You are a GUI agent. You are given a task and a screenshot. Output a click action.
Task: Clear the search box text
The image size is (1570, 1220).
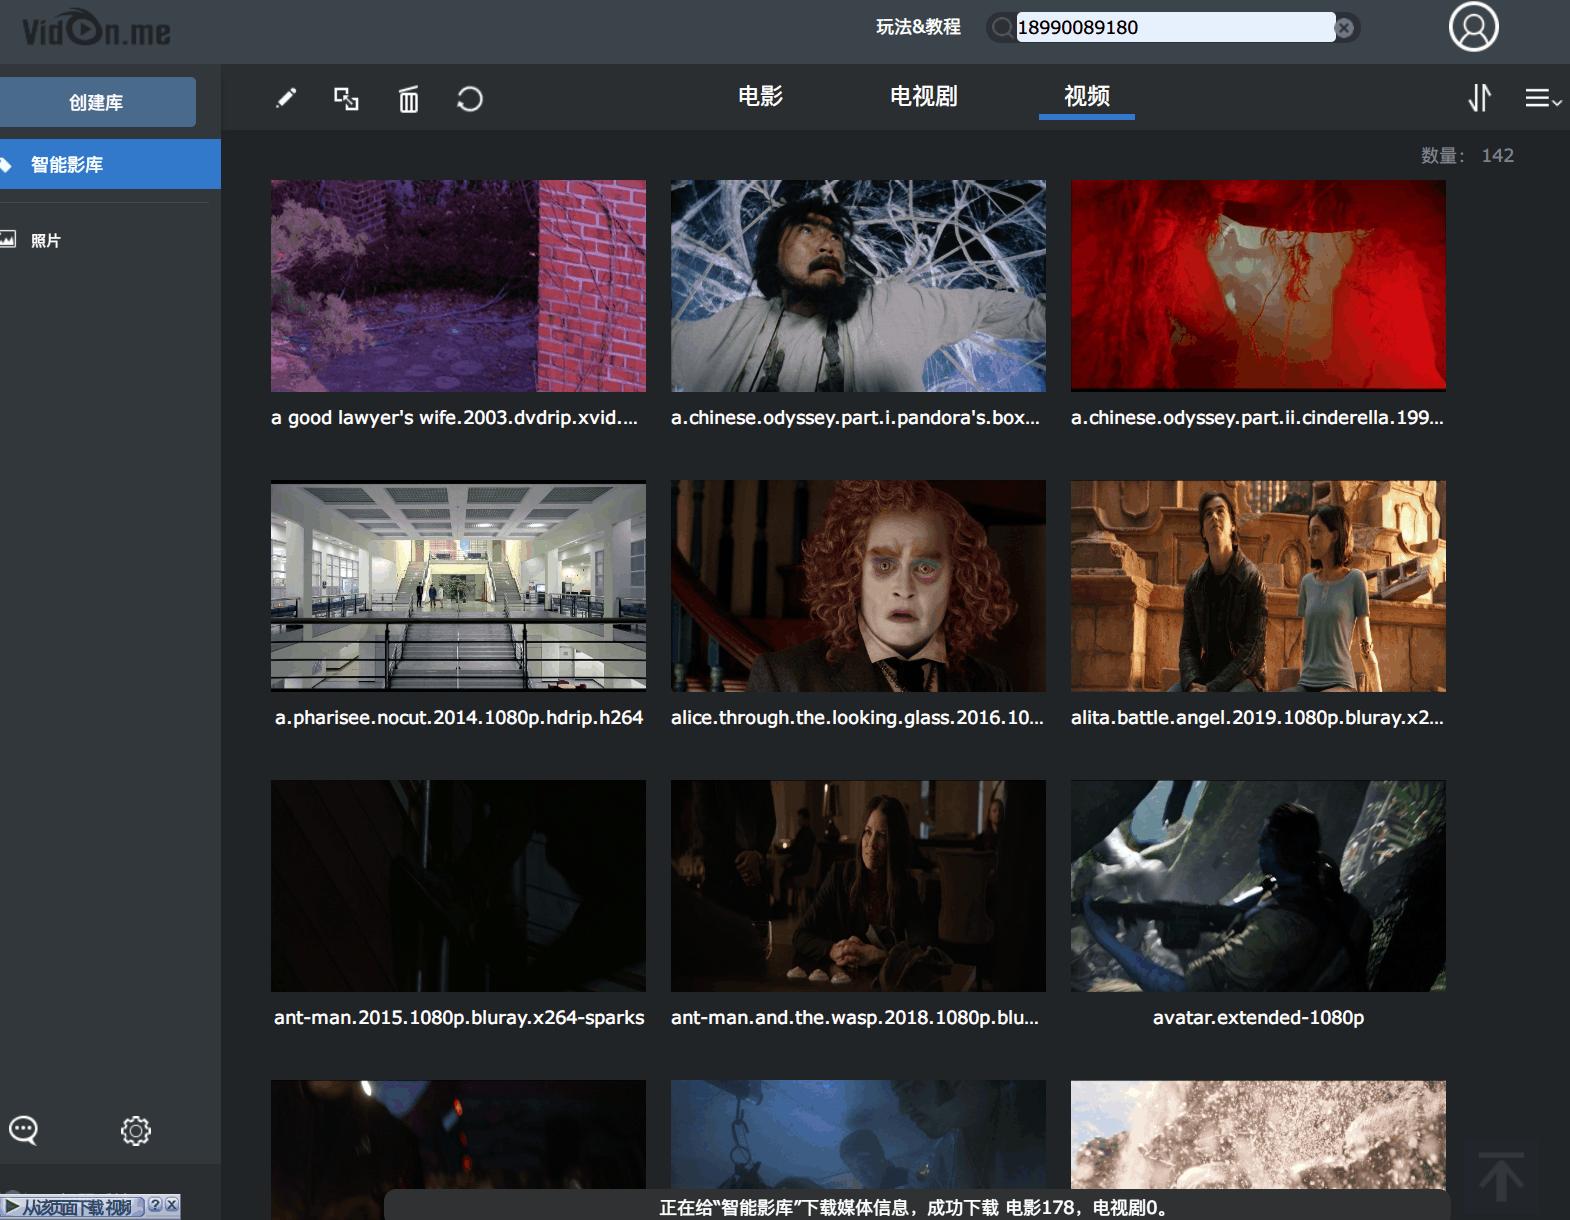[x=1345, y=28]
